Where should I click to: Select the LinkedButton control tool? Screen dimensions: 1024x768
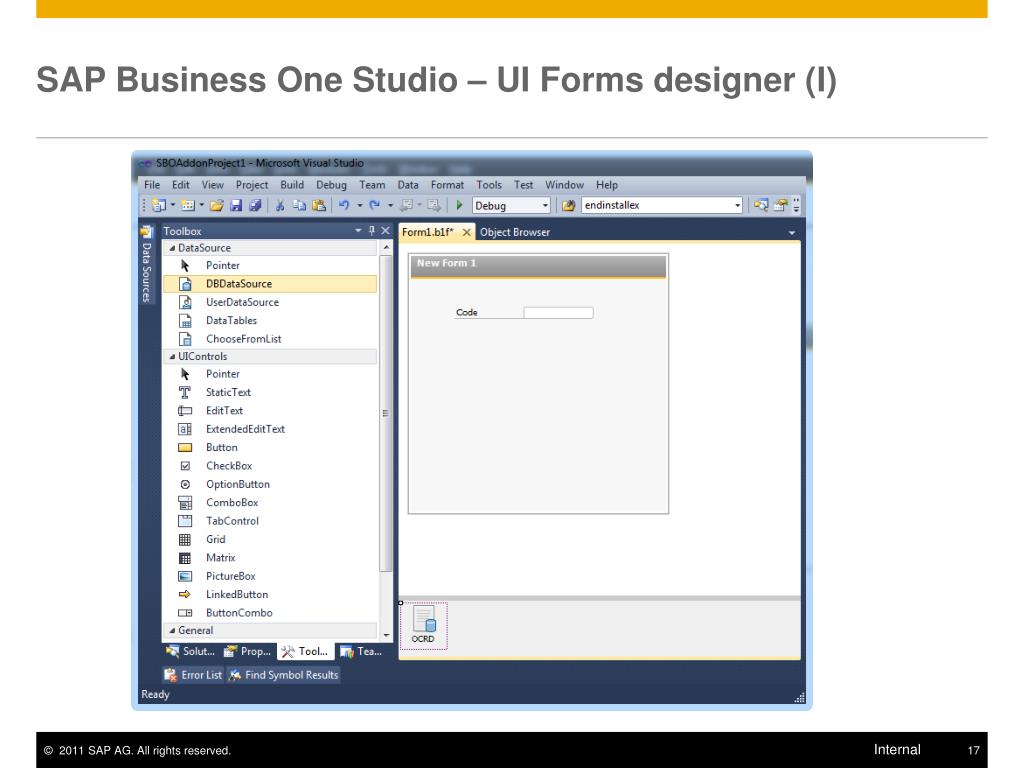pyautogui.click(x=270, y=594)
